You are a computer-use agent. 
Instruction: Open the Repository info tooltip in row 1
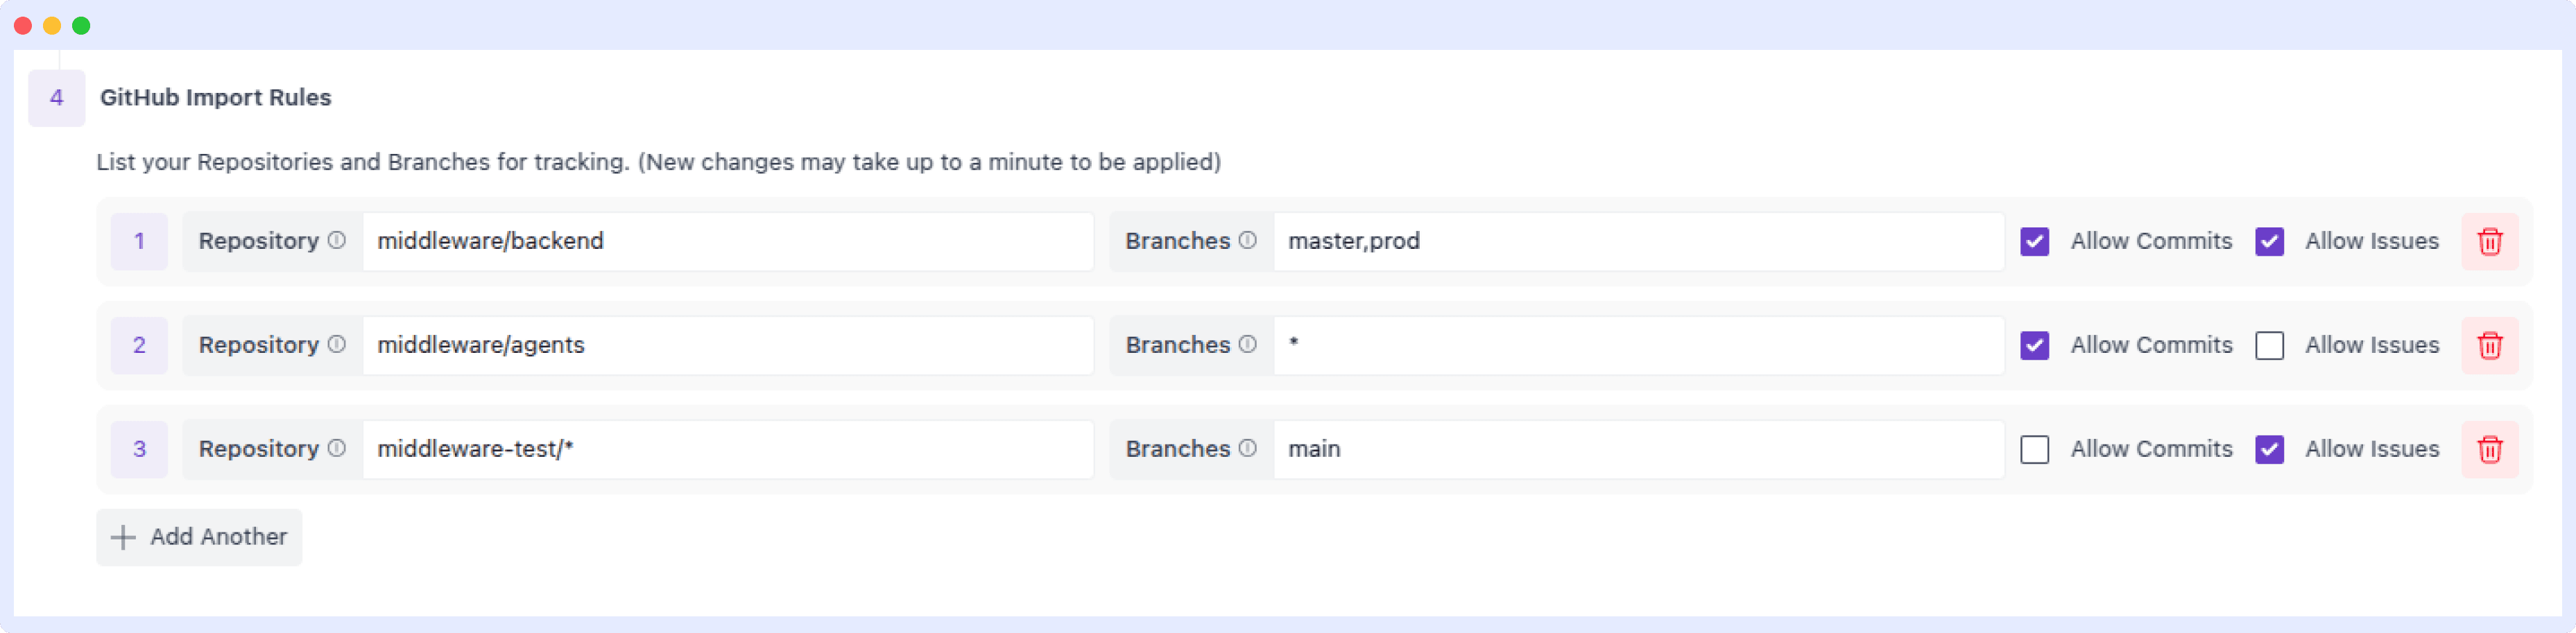337,241
